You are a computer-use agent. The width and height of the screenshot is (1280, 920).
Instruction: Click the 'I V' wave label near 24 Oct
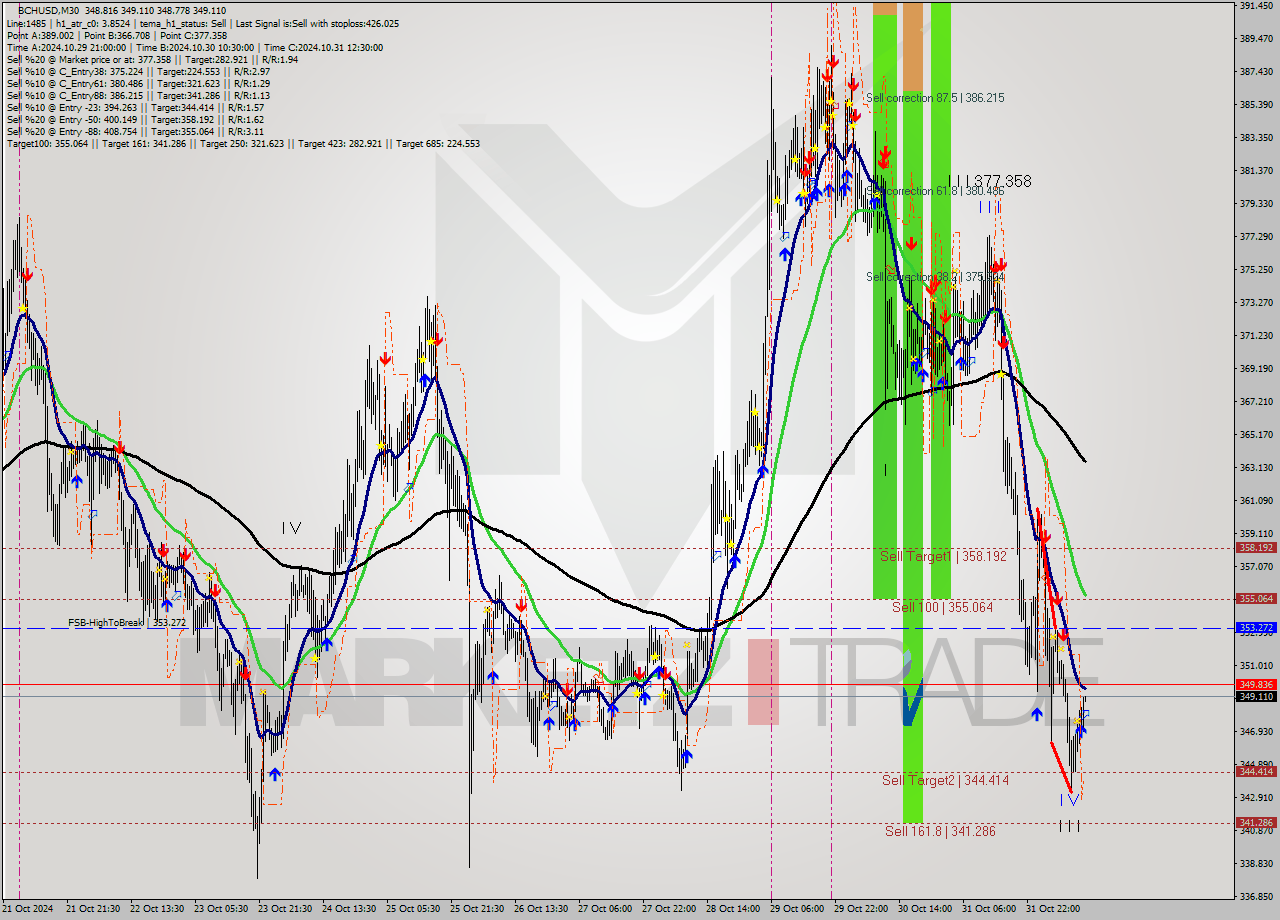tap(291, 527)
